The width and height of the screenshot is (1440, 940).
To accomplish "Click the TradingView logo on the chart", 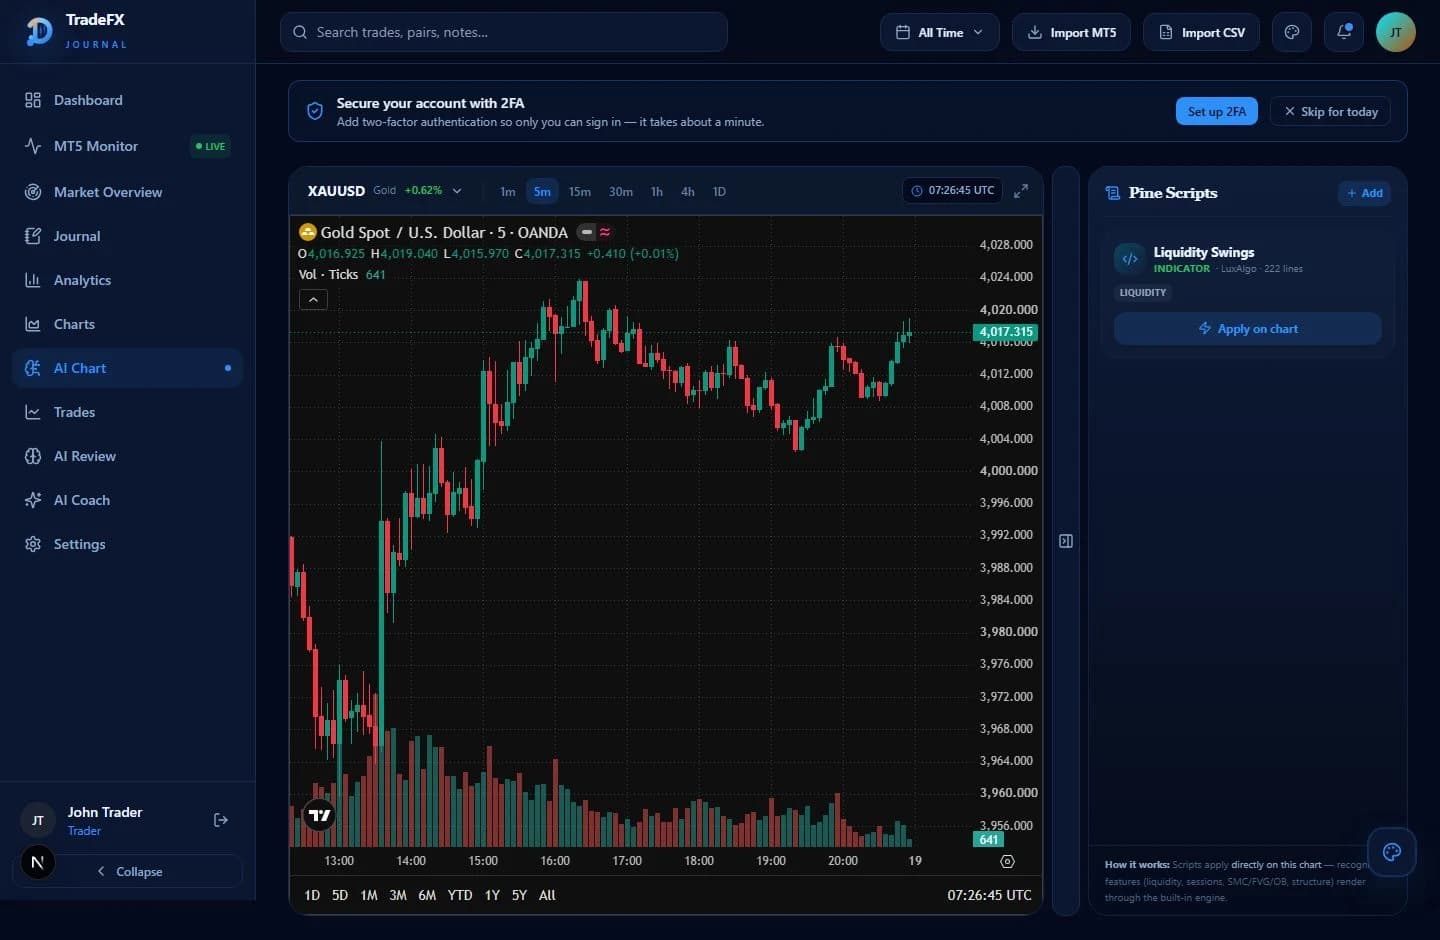I will (319, 815).
